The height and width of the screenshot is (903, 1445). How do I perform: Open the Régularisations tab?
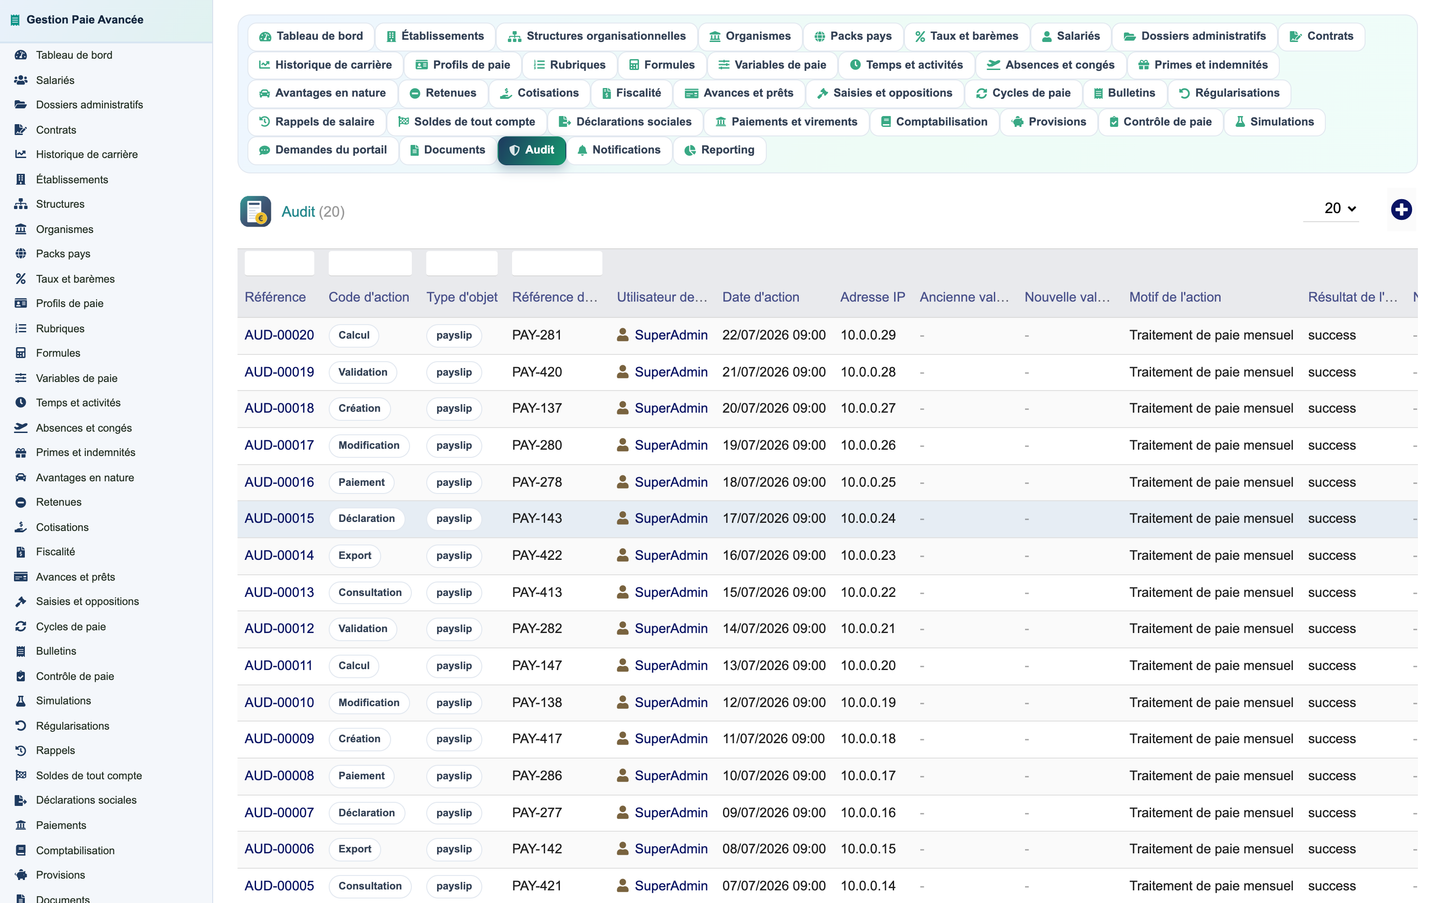(1229, 93)
